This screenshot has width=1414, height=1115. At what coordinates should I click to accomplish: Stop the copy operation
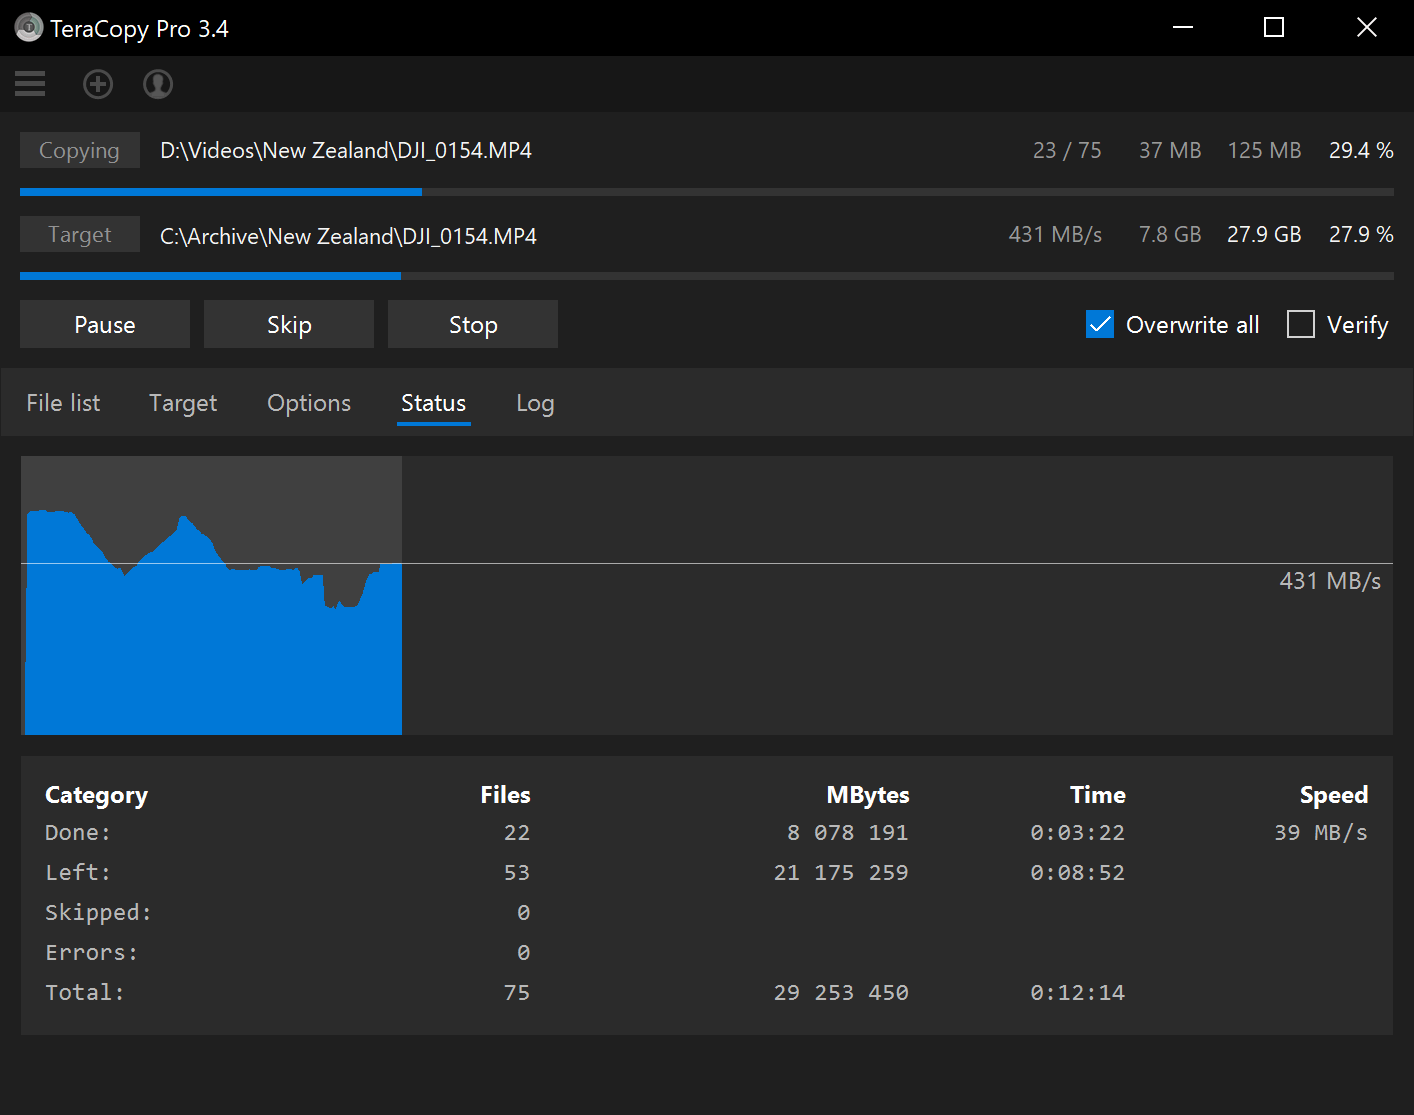pos(472,324)
